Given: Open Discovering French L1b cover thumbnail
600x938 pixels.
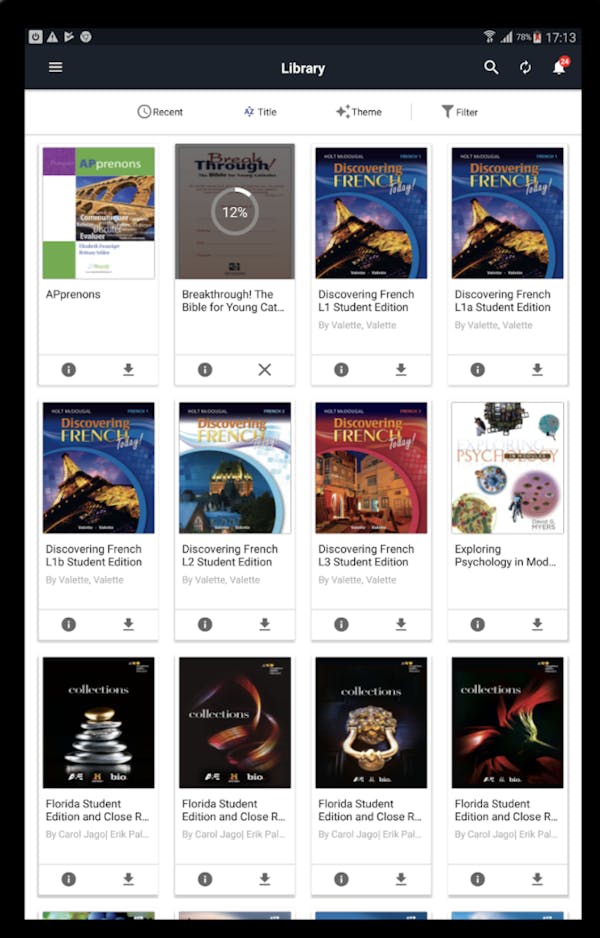Looking at the screenshot, I should click(x=99, y=468).
